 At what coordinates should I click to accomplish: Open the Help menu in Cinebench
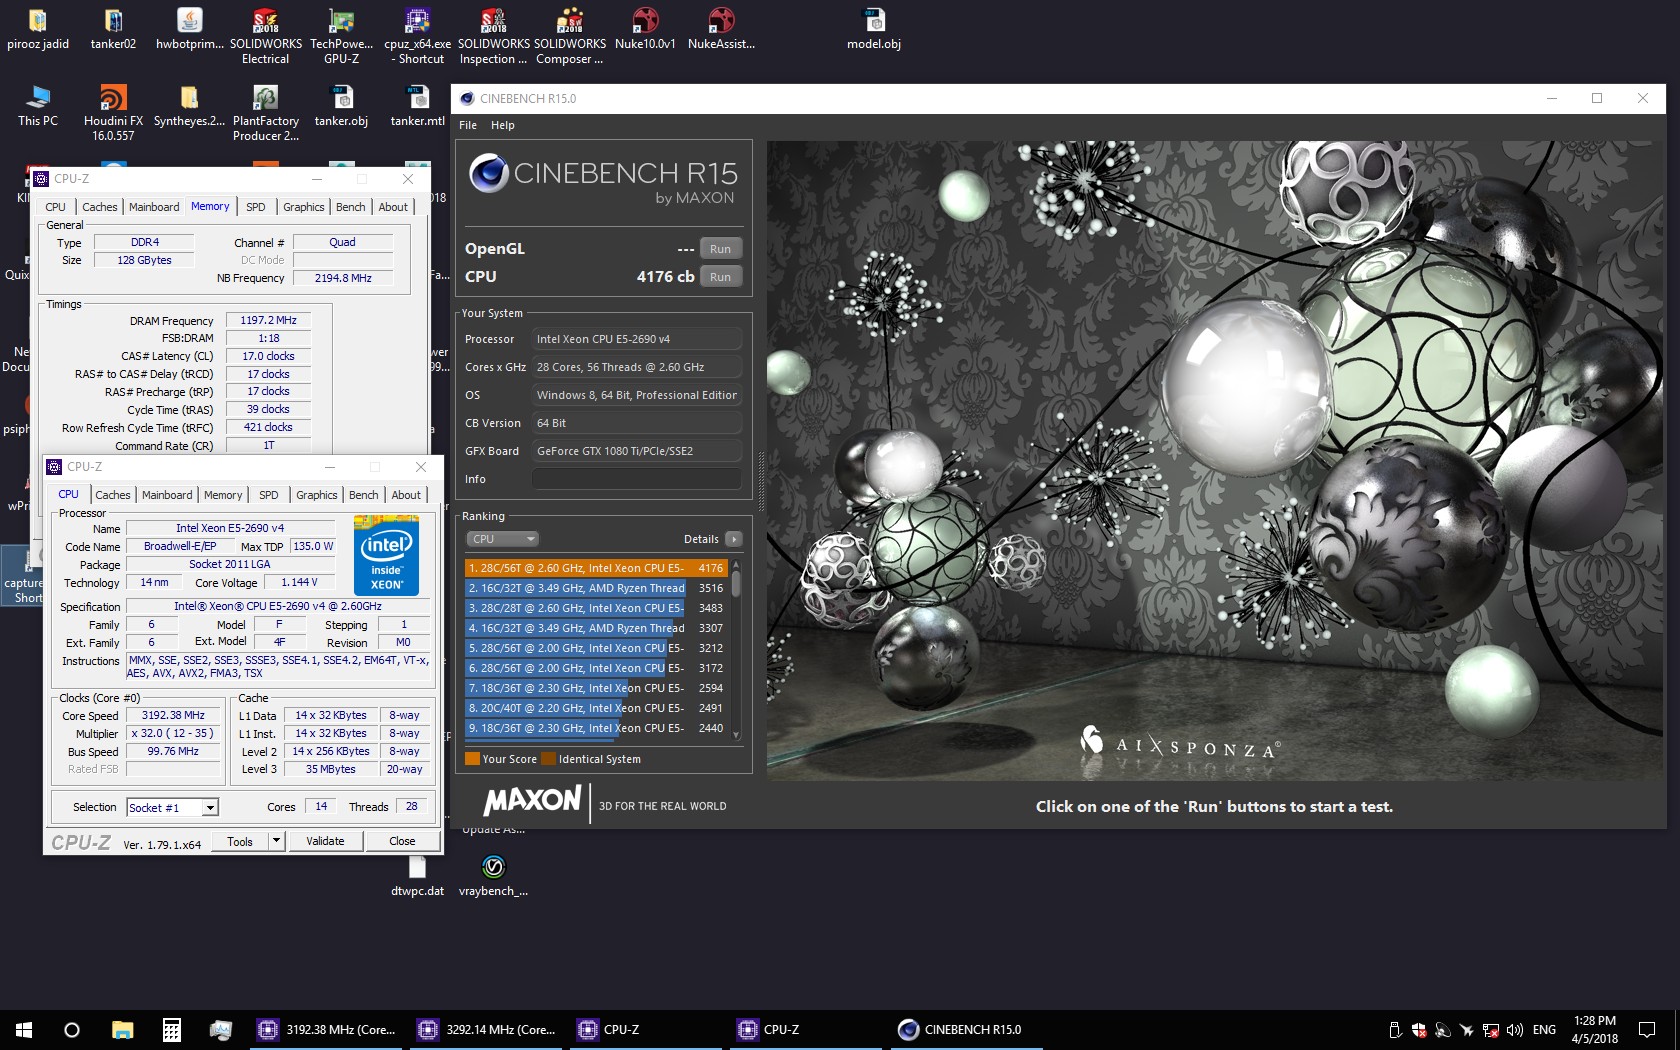[503, 125]
